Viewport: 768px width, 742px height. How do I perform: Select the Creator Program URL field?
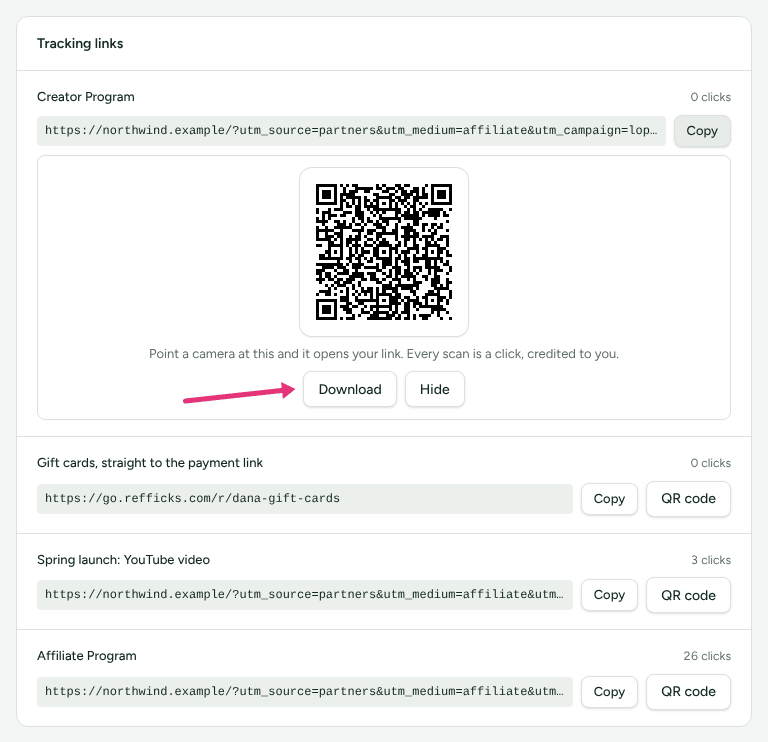click(351, 131)
